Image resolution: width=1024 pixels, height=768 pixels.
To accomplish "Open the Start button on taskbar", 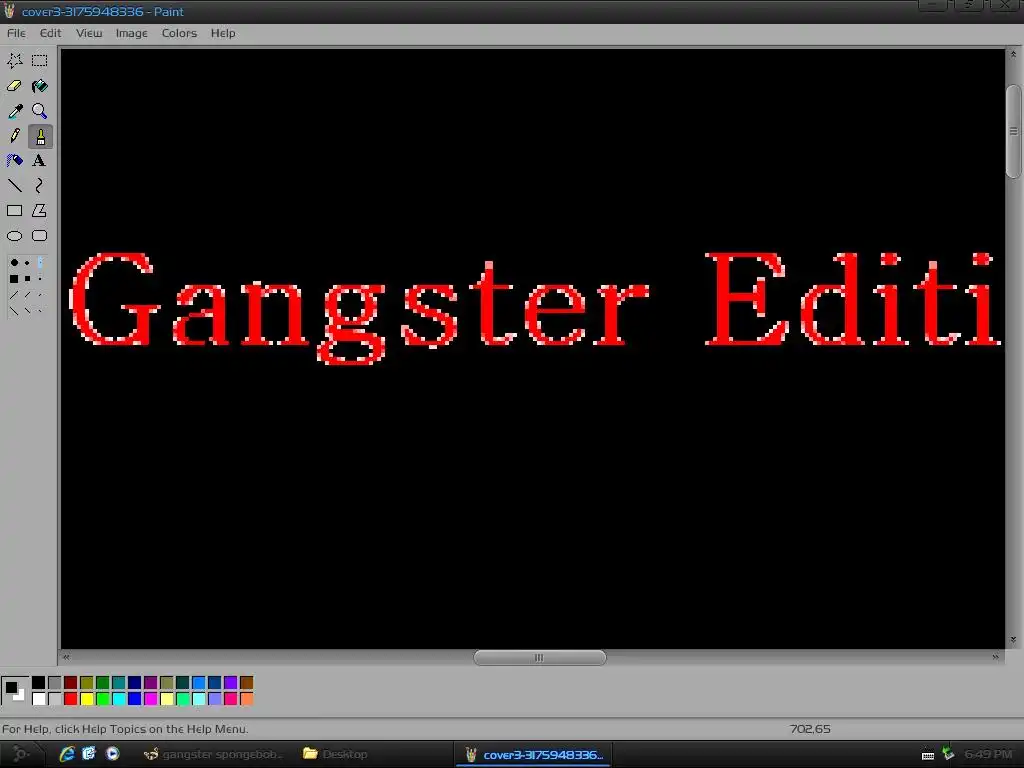I will click(22, 754).
